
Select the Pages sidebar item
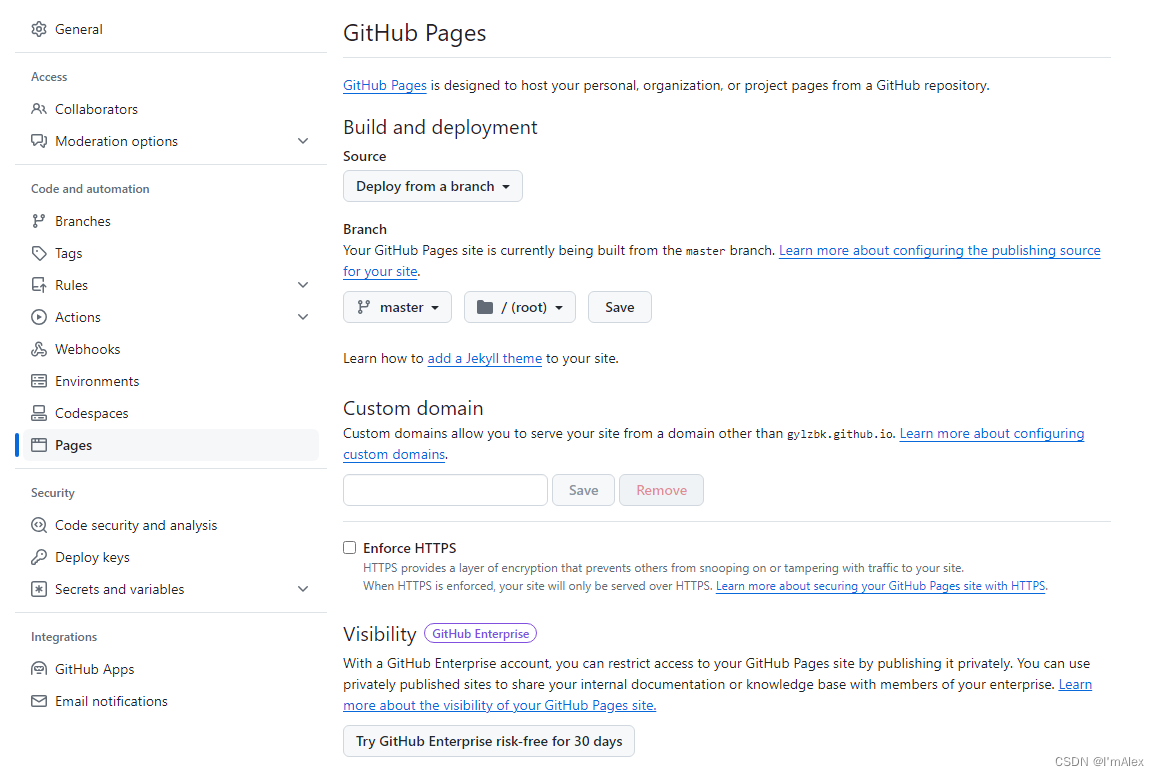(171, 445)
